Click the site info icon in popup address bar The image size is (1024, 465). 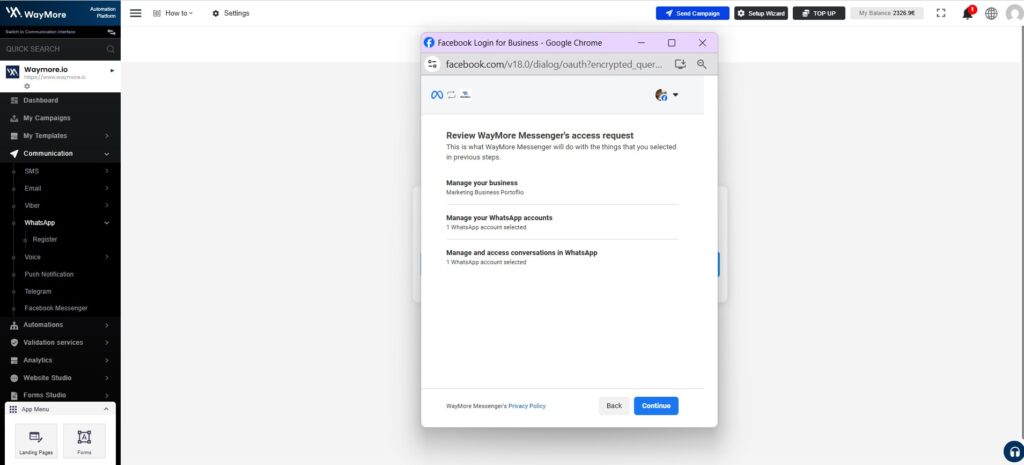point(432,64)
